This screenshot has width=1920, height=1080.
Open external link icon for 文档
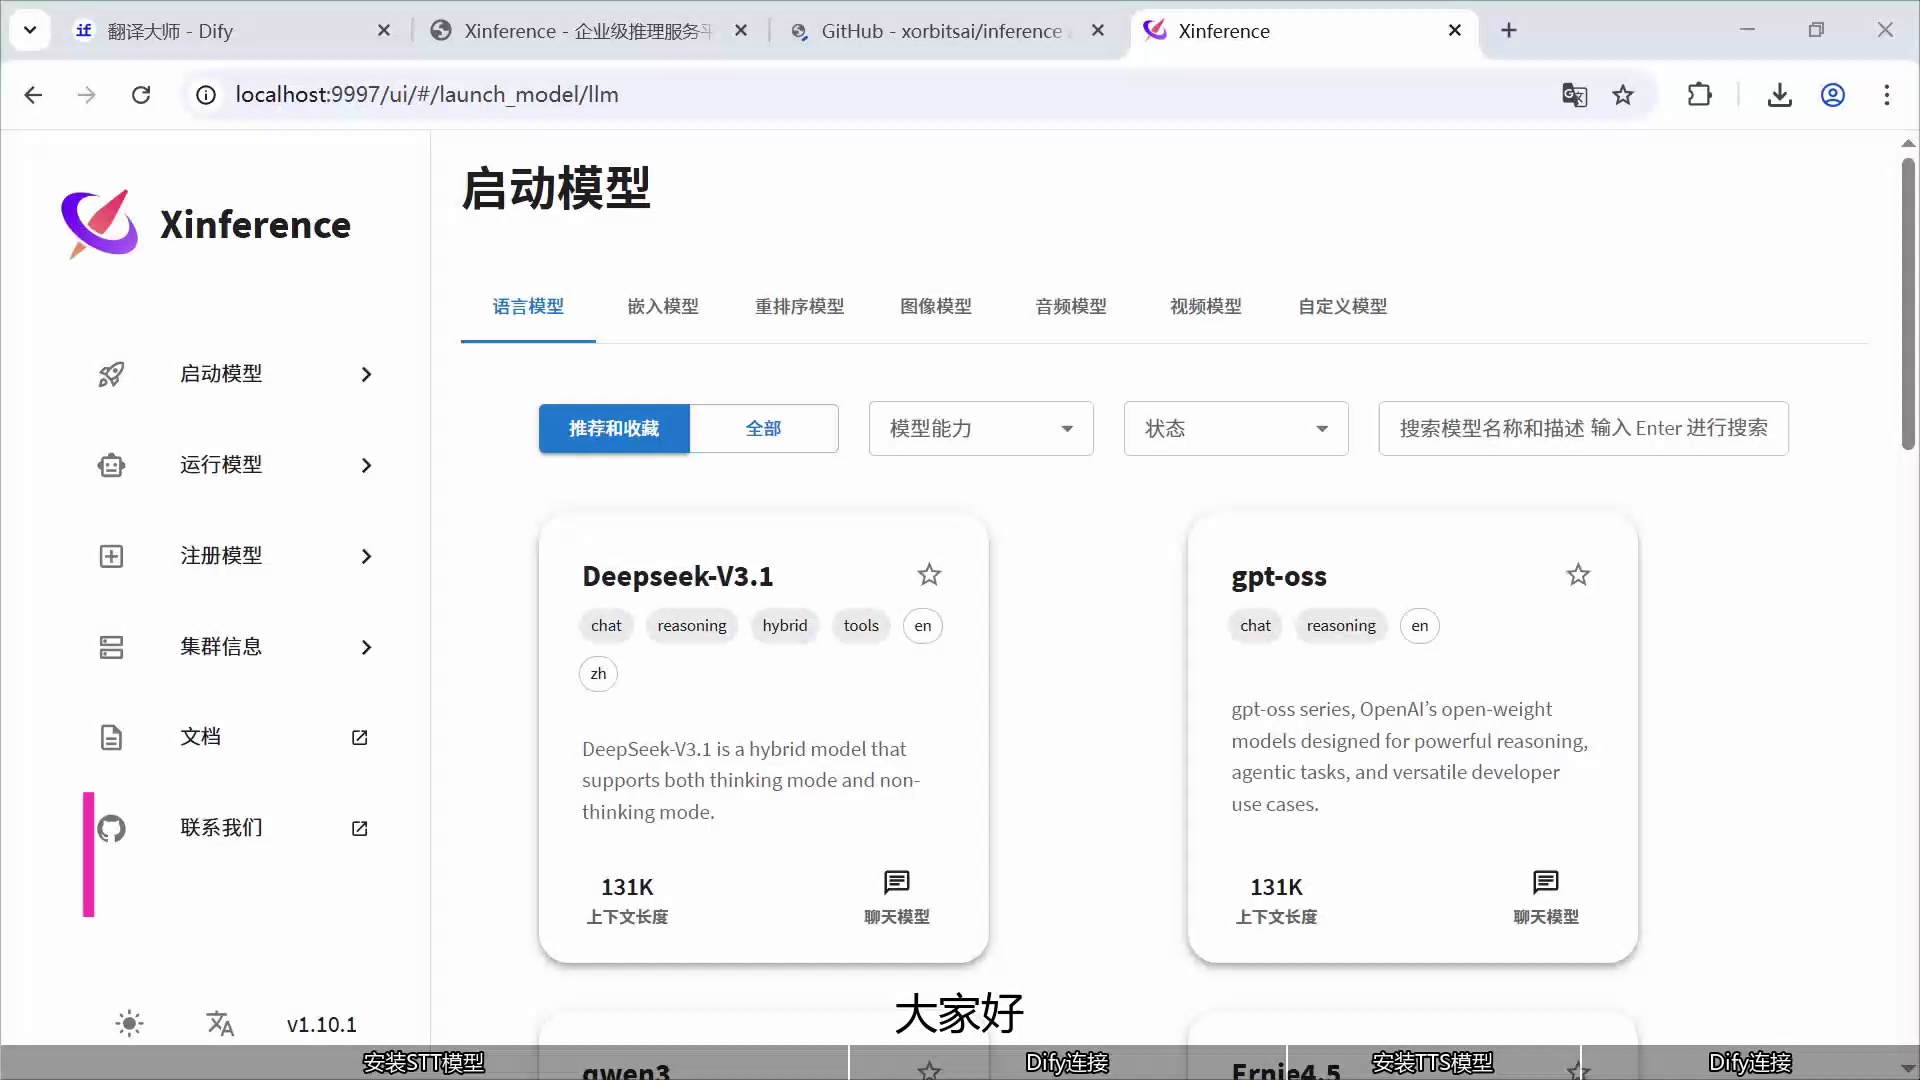coord(360,737)
